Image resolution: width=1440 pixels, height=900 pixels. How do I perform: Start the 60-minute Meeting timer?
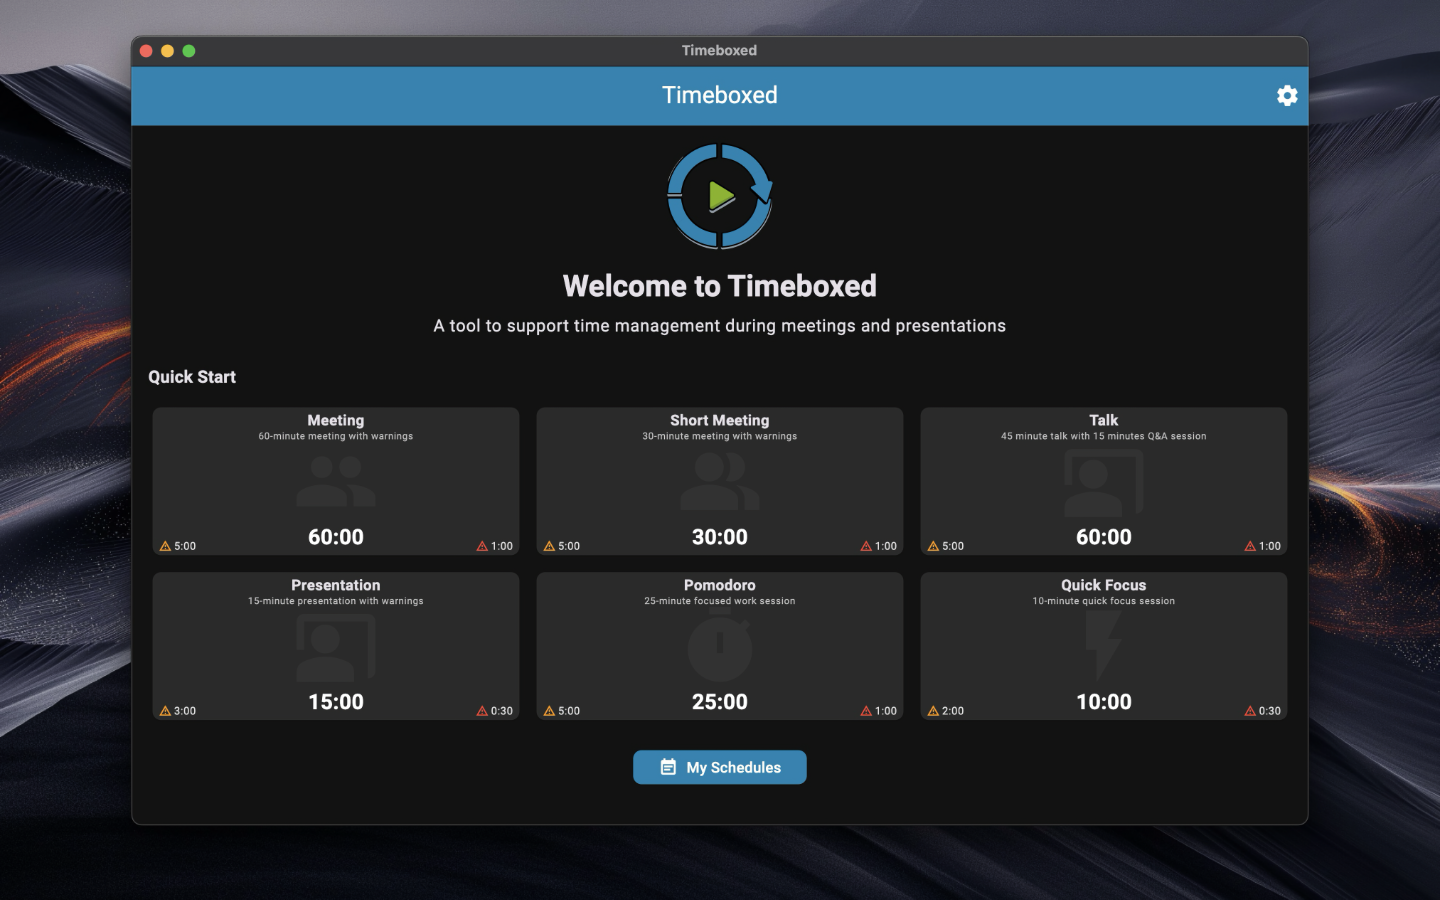336,537
